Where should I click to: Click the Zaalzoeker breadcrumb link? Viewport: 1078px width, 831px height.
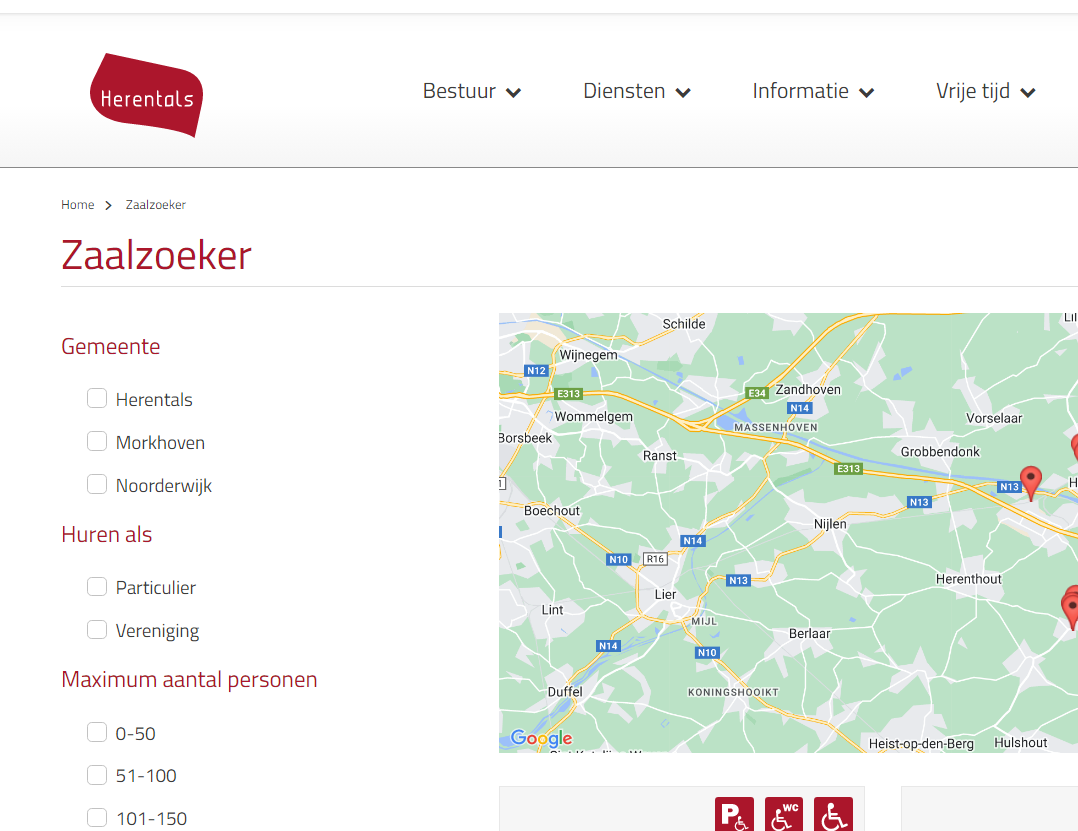pyautogui.click(x=155, y=205)
